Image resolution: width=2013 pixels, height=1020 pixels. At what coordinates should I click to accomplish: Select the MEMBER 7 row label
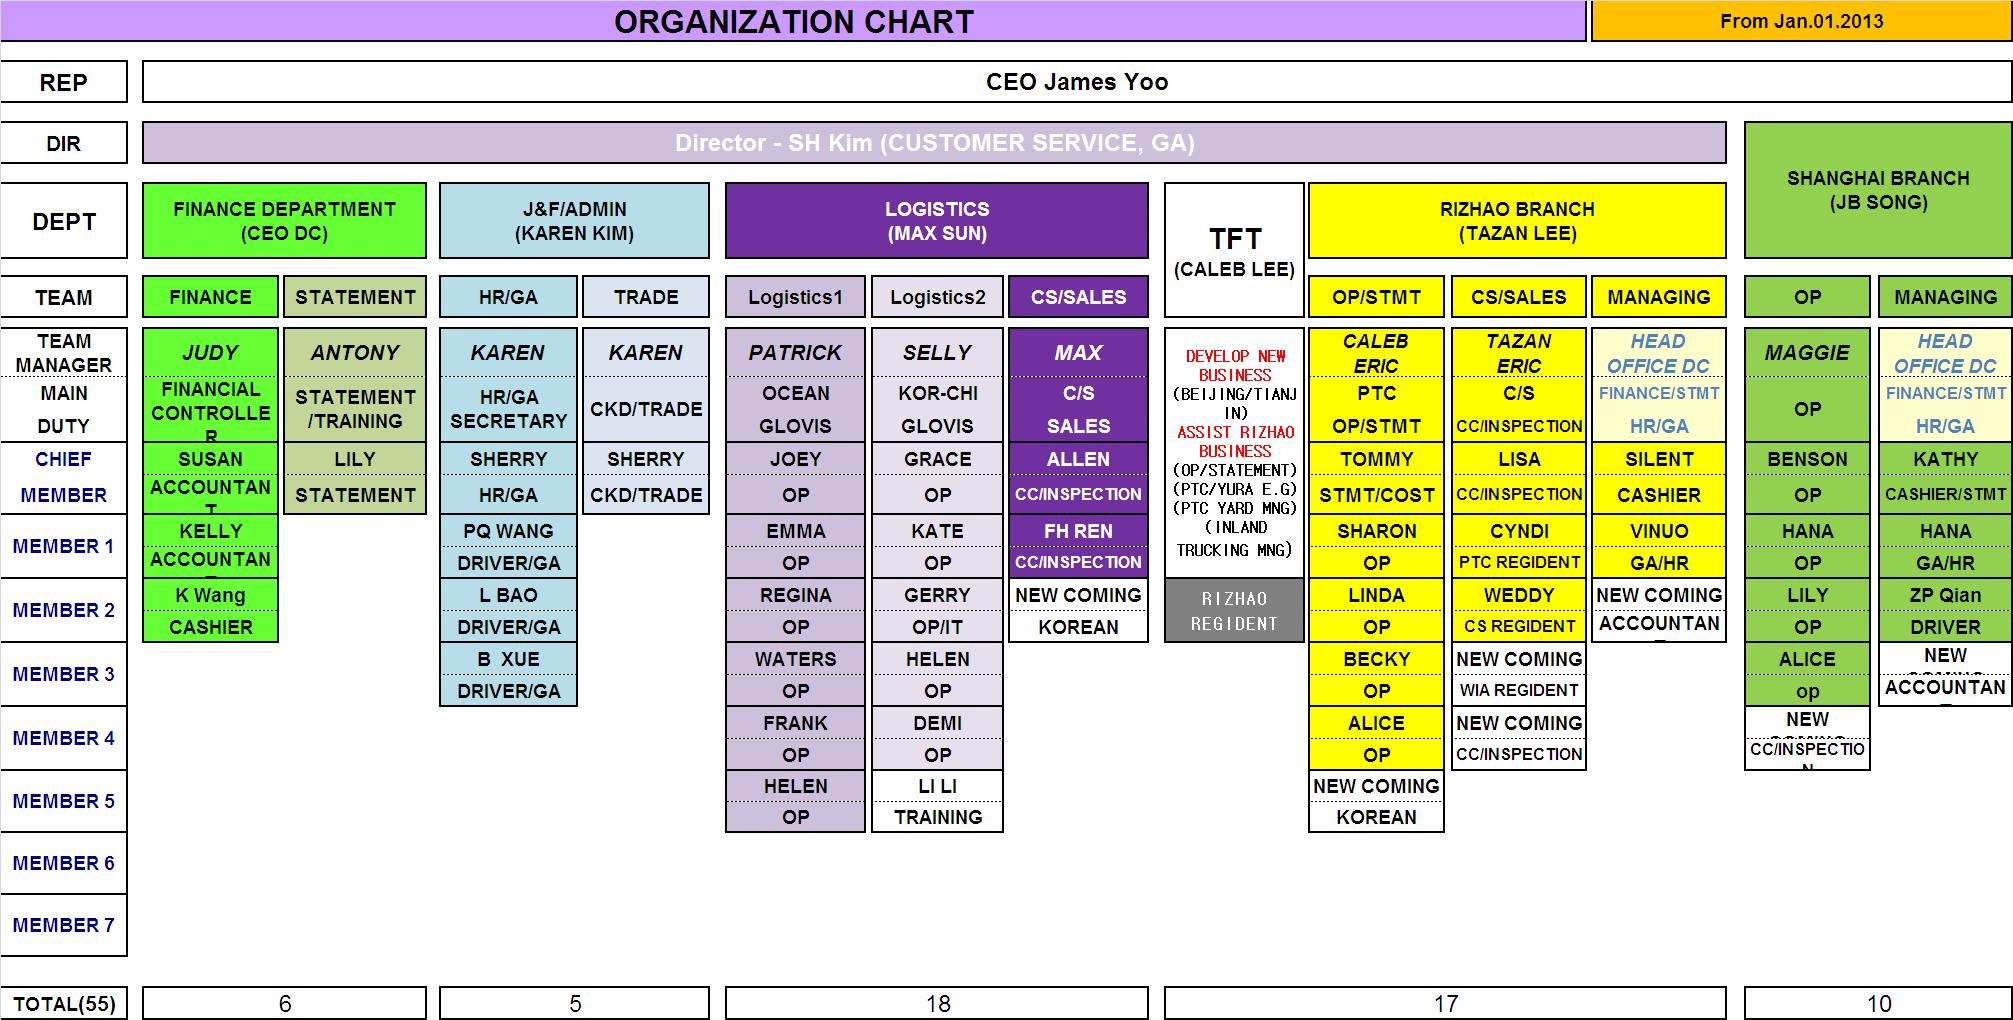point(64,925)
